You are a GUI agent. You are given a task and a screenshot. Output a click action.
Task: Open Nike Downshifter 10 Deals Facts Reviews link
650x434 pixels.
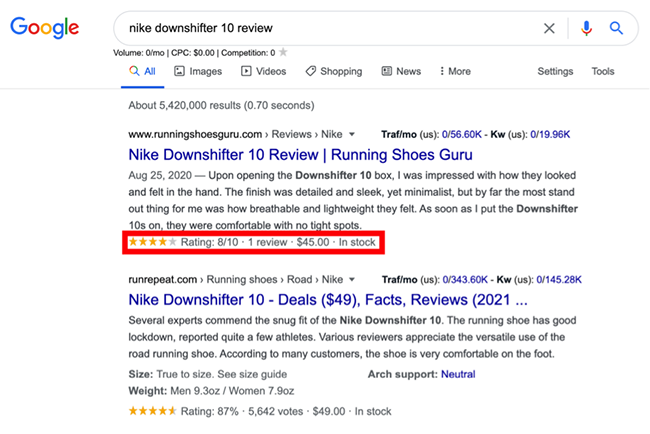pos(328,300)
